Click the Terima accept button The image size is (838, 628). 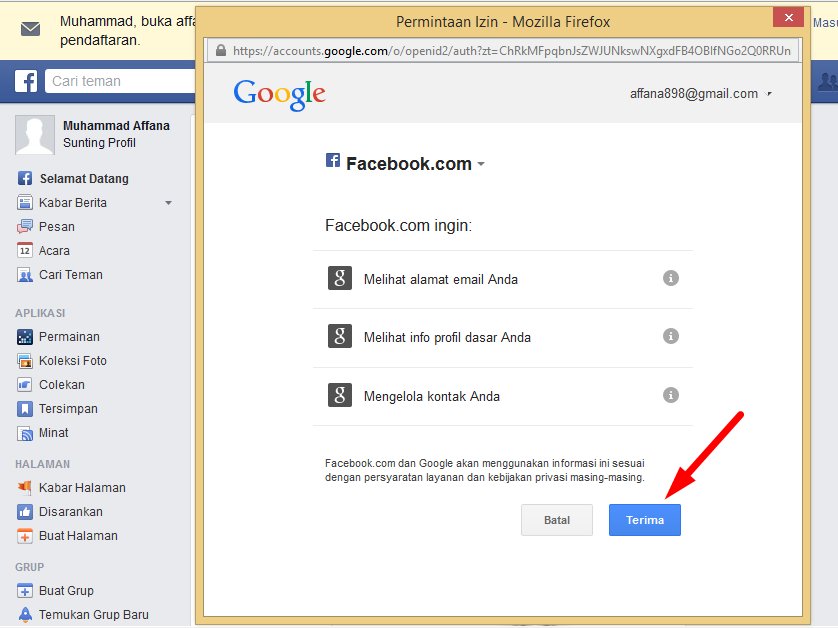click(x=645, y=520)
